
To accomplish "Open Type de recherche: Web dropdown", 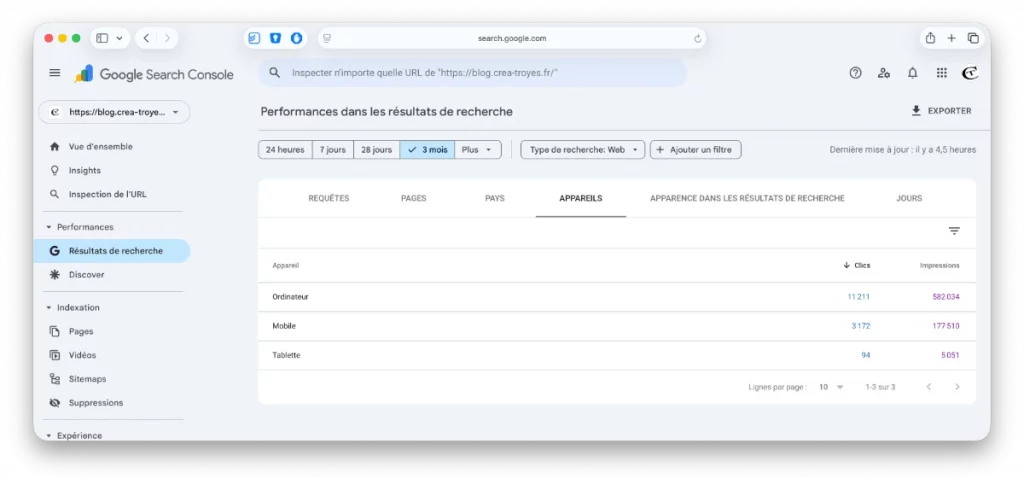I will 583,149.
